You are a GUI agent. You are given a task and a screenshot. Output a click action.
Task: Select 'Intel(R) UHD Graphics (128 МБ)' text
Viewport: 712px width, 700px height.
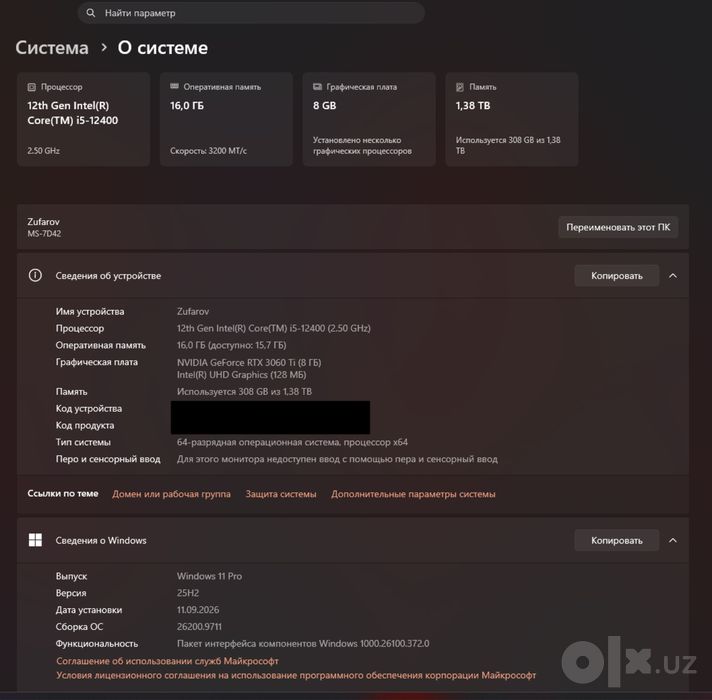(241, 375)
